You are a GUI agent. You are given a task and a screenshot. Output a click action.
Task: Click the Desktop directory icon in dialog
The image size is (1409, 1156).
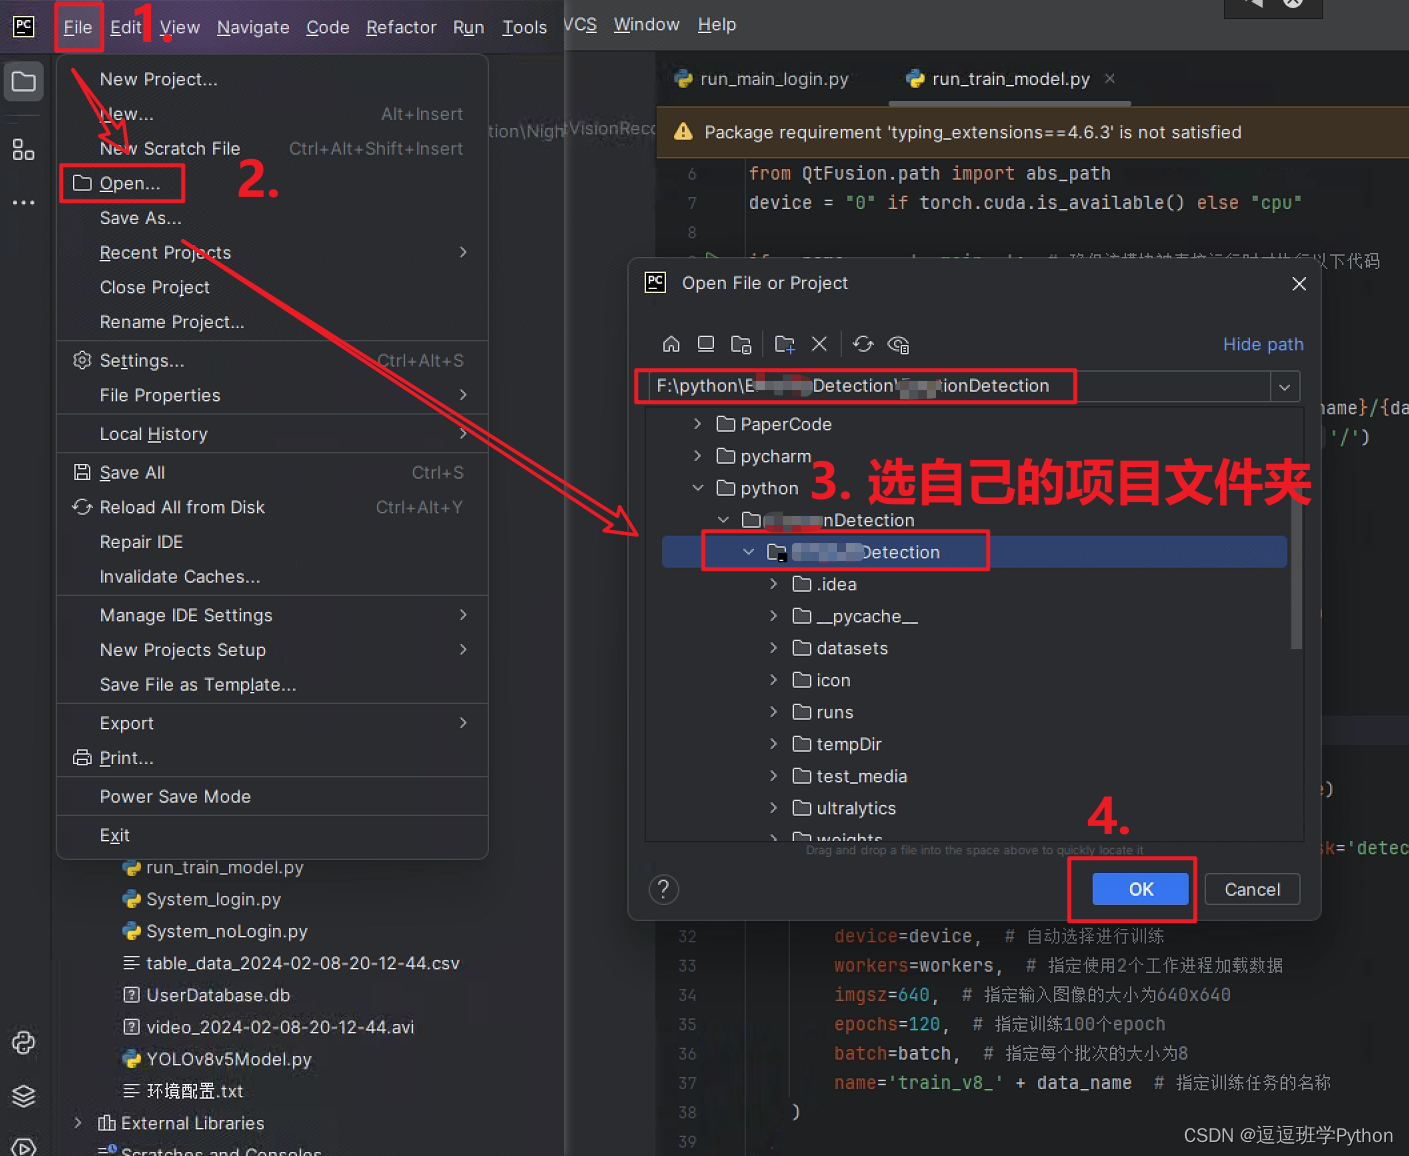[x=706, y=344]
